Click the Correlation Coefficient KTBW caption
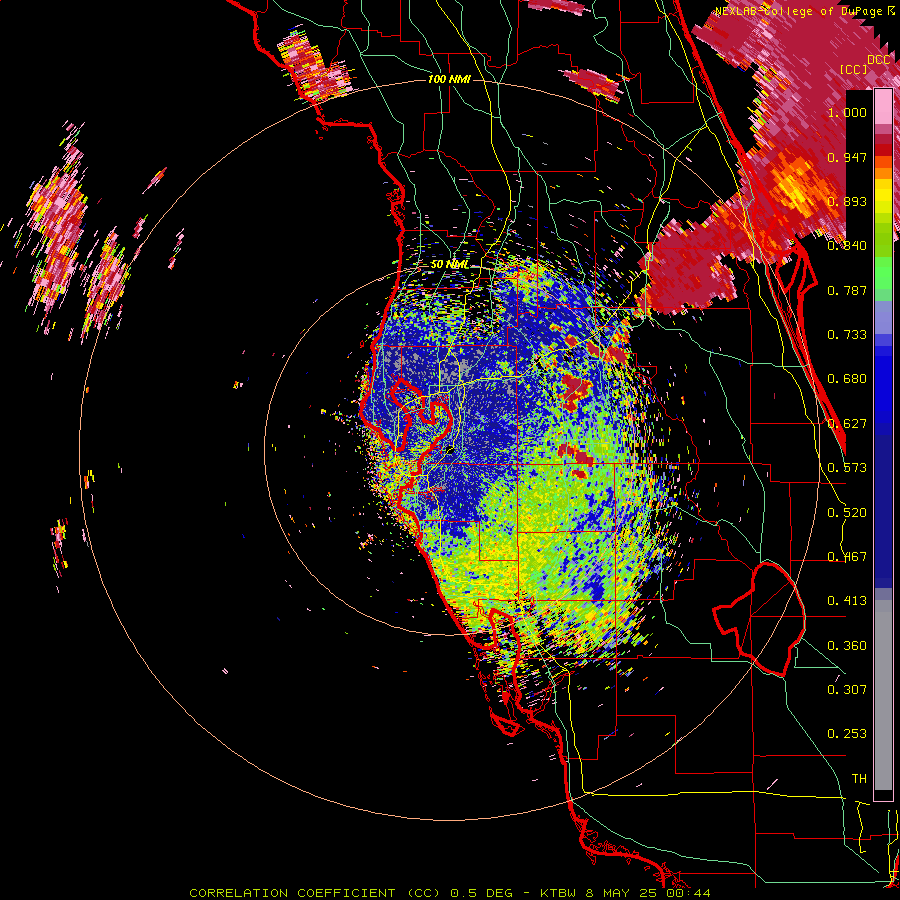Viewport: 900px width, 900px height. coord(449,893)
